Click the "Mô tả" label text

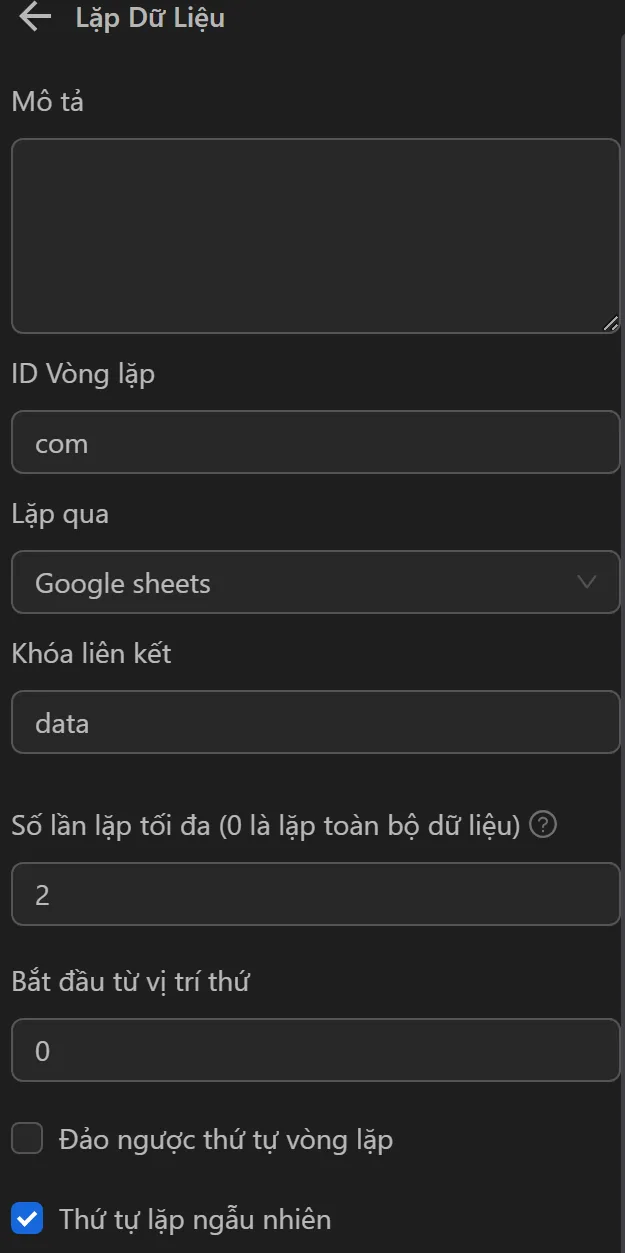pos(47,101)
